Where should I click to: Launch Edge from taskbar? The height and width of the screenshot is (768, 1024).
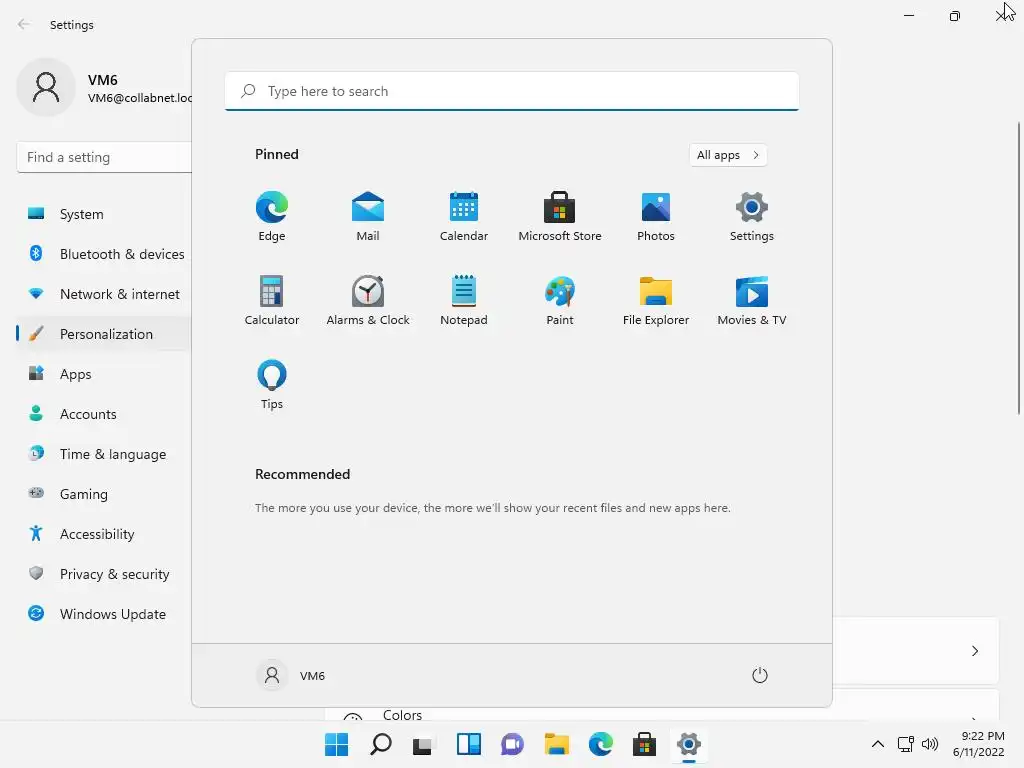click(x=600, y=744)
